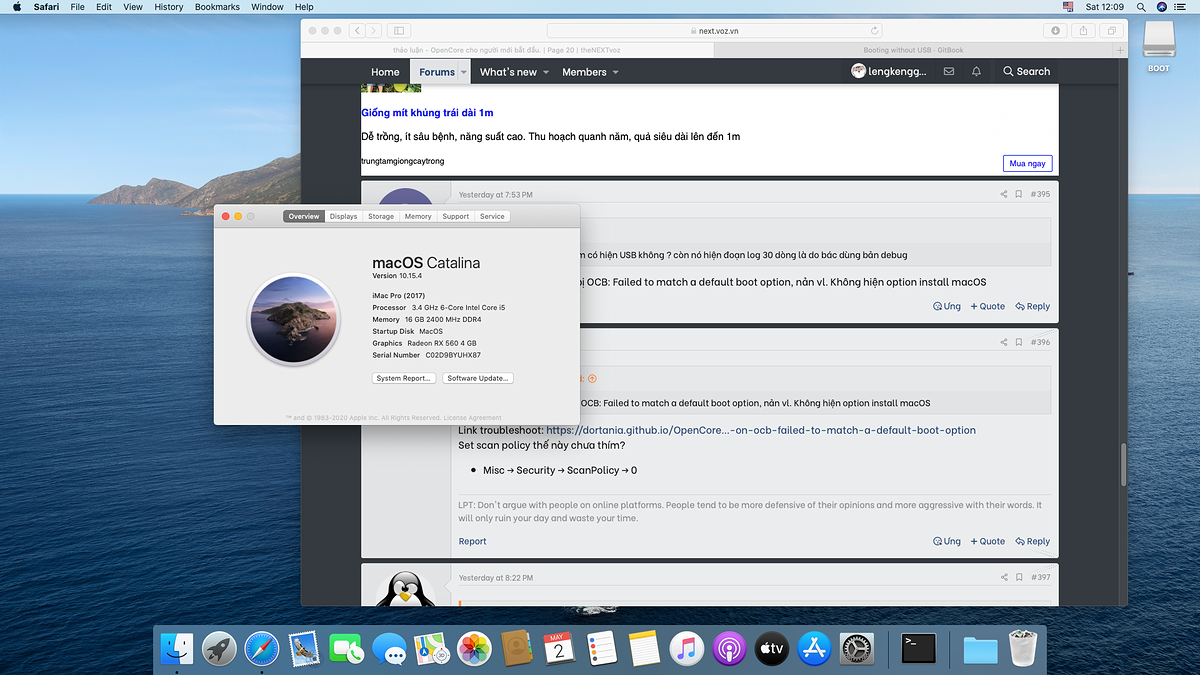Click Safari share button
This screenshot has height=675, width=1200.
(1083, 31)
